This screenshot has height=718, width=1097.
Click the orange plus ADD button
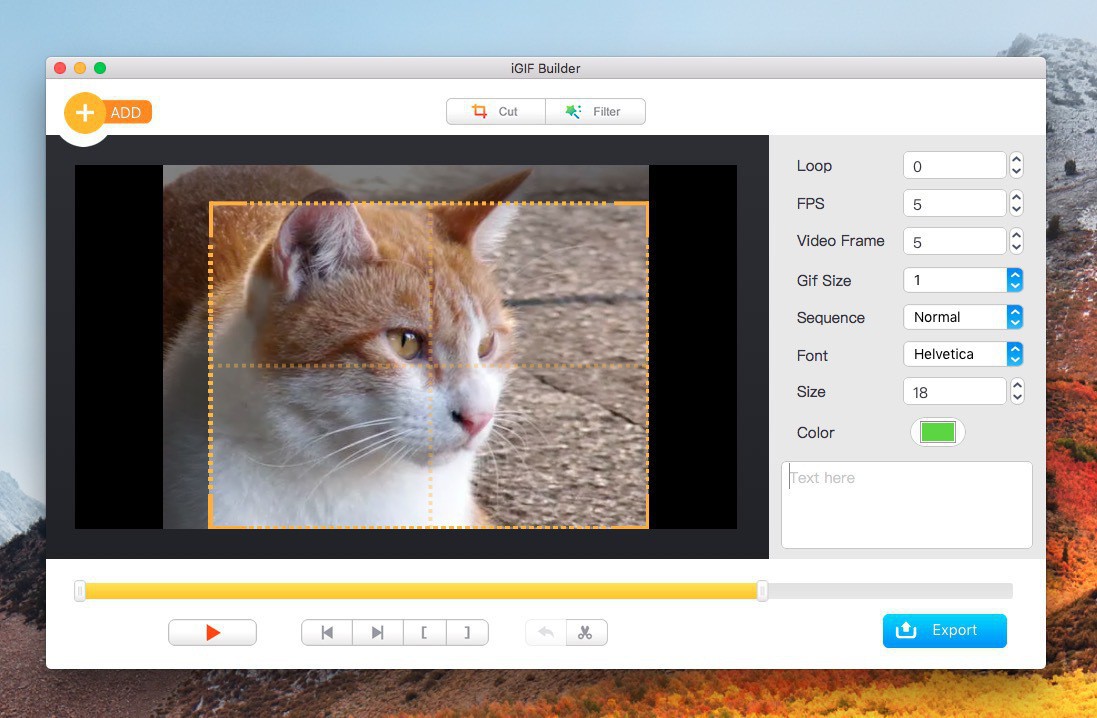[86, 113]
